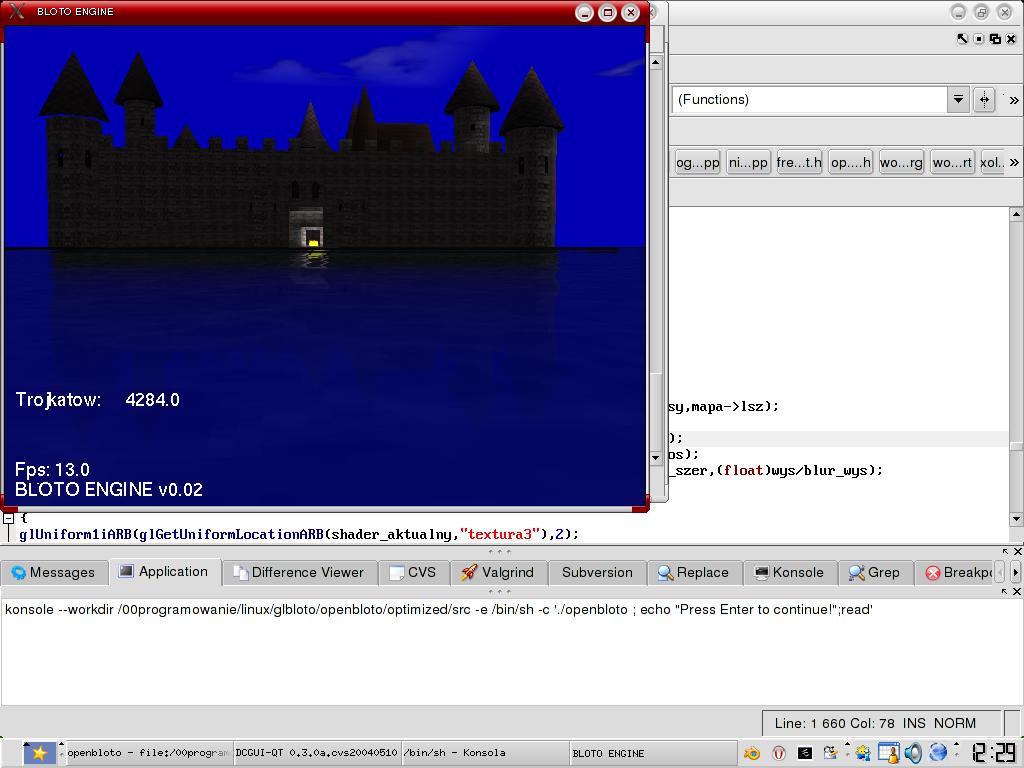Close the Application output view with its X

(x=1017, y=591)
